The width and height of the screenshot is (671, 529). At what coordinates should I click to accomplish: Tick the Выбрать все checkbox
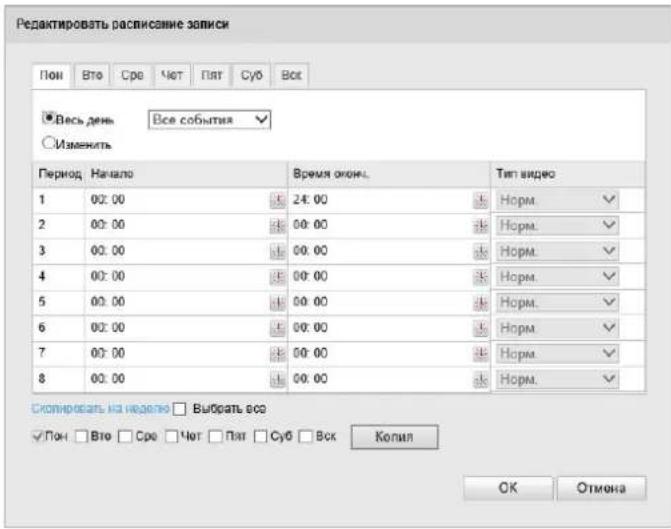point(179,409)
